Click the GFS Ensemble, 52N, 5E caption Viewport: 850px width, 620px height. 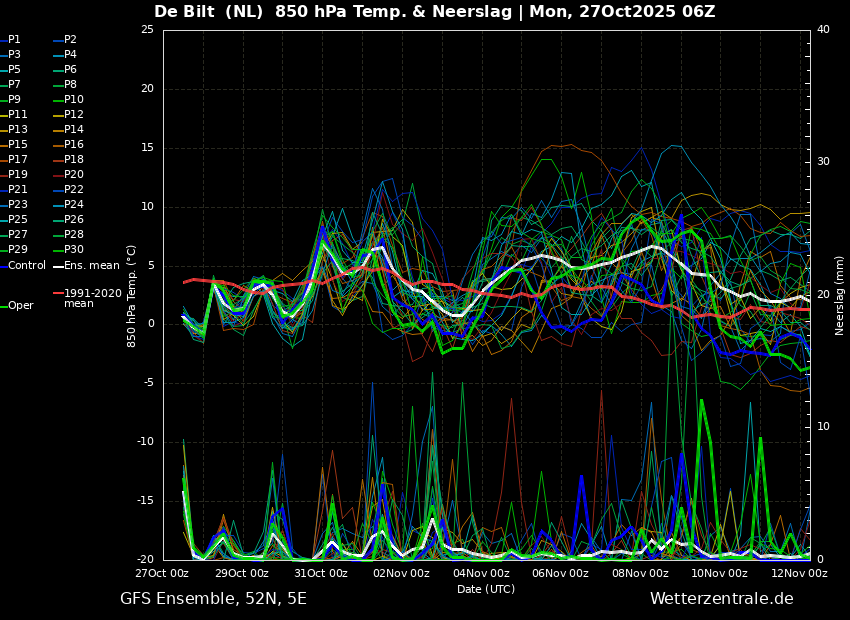pos(213,599)
